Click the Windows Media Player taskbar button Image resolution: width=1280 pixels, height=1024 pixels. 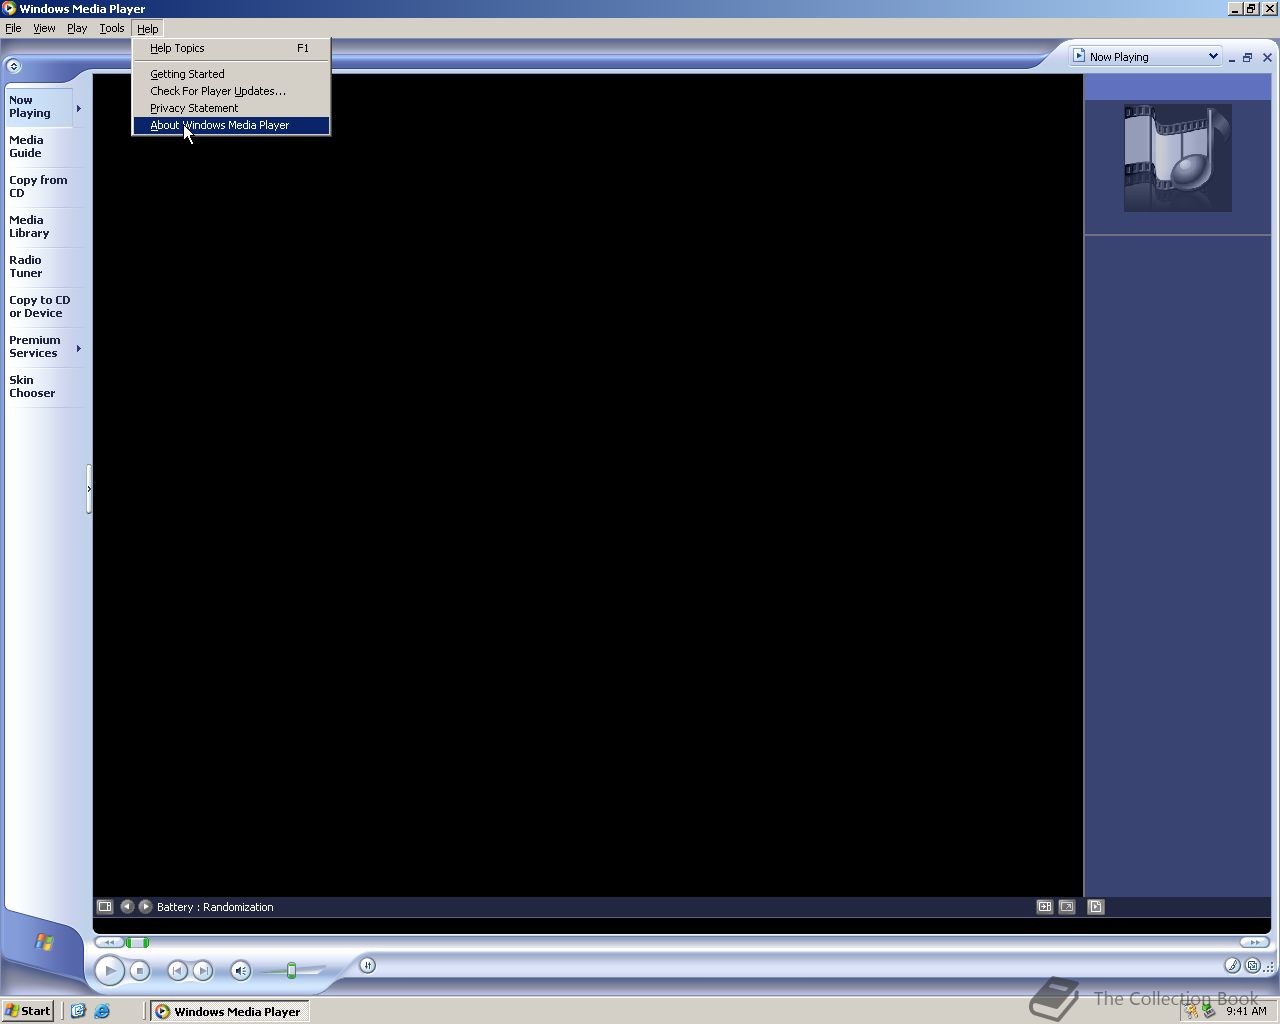[x=229, y=1011]
